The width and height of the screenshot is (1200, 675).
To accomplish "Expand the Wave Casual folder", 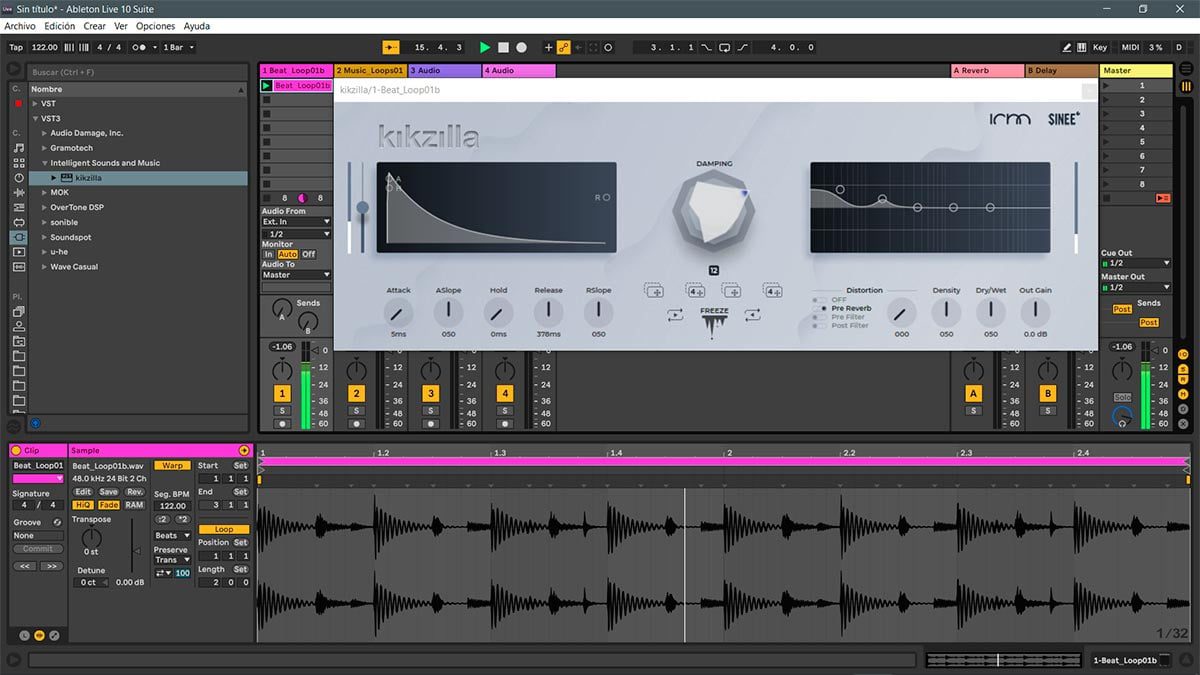I will 44,267.
